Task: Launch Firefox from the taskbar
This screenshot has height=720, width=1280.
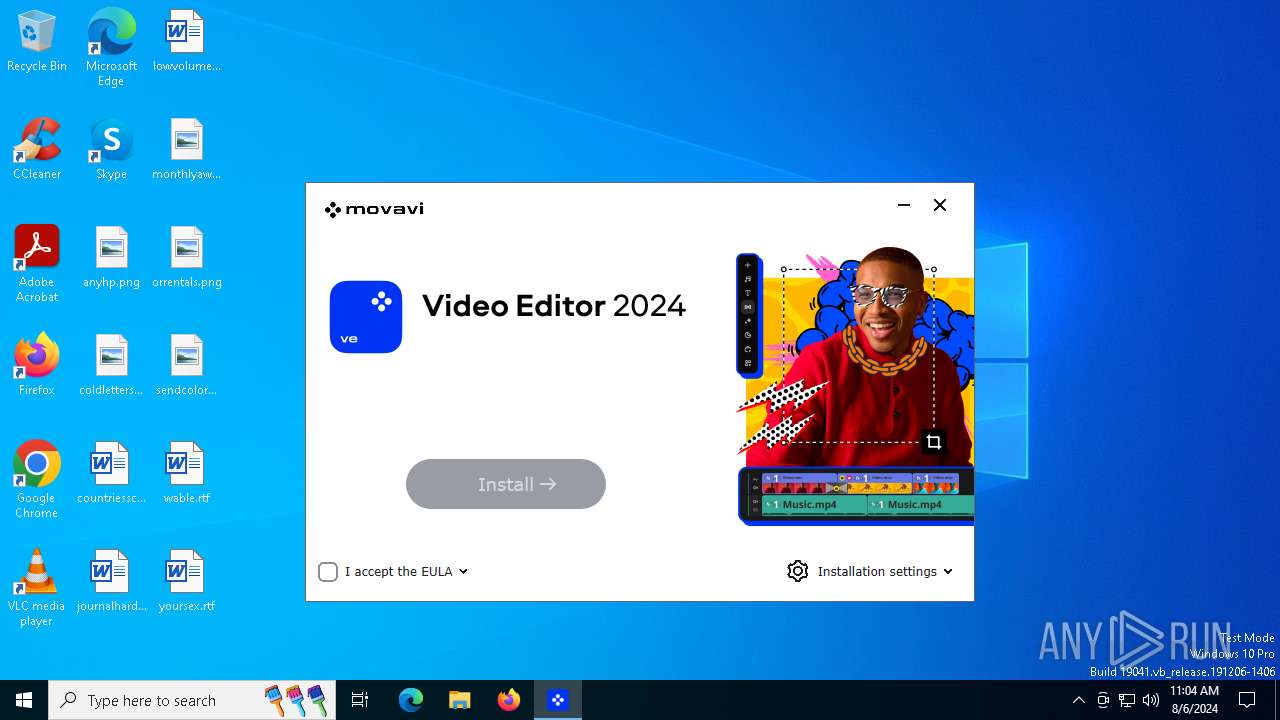Action: [x=509, y=700]
